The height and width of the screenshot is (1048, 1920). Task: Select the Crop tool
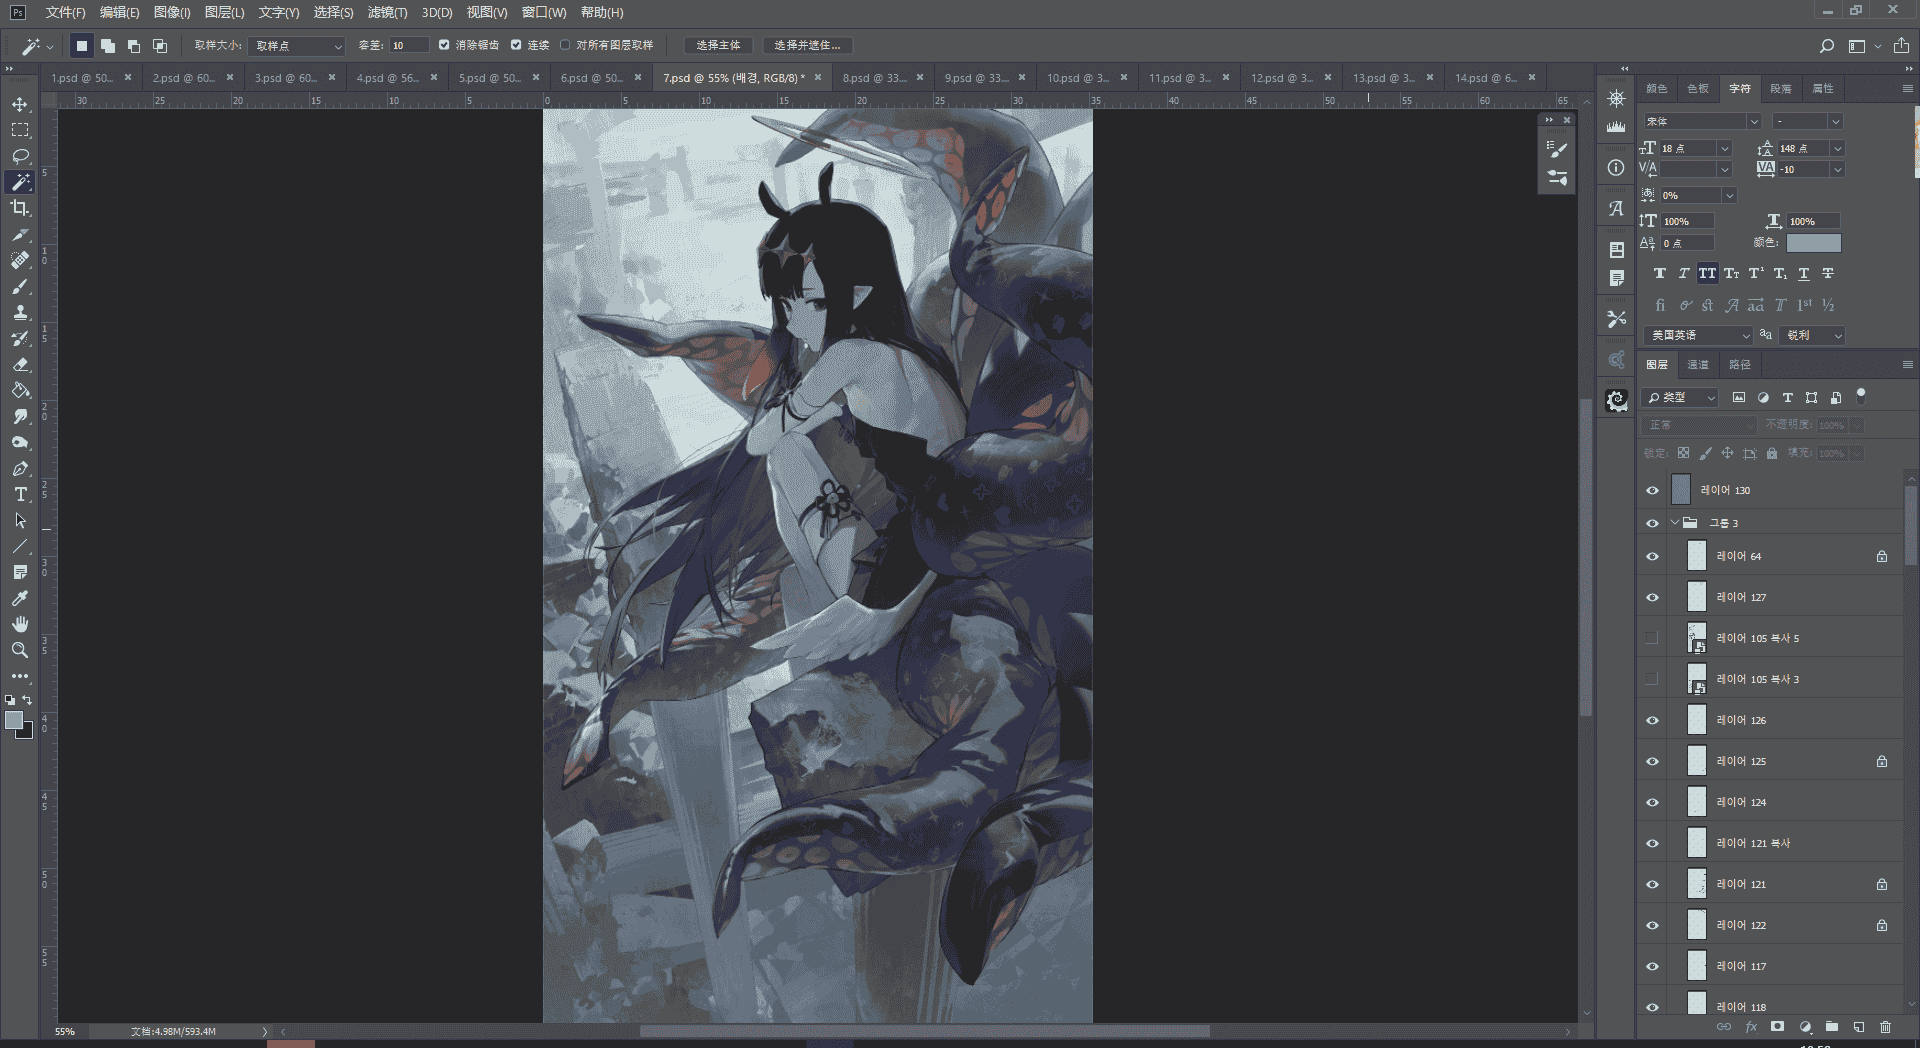click(20, 208)
